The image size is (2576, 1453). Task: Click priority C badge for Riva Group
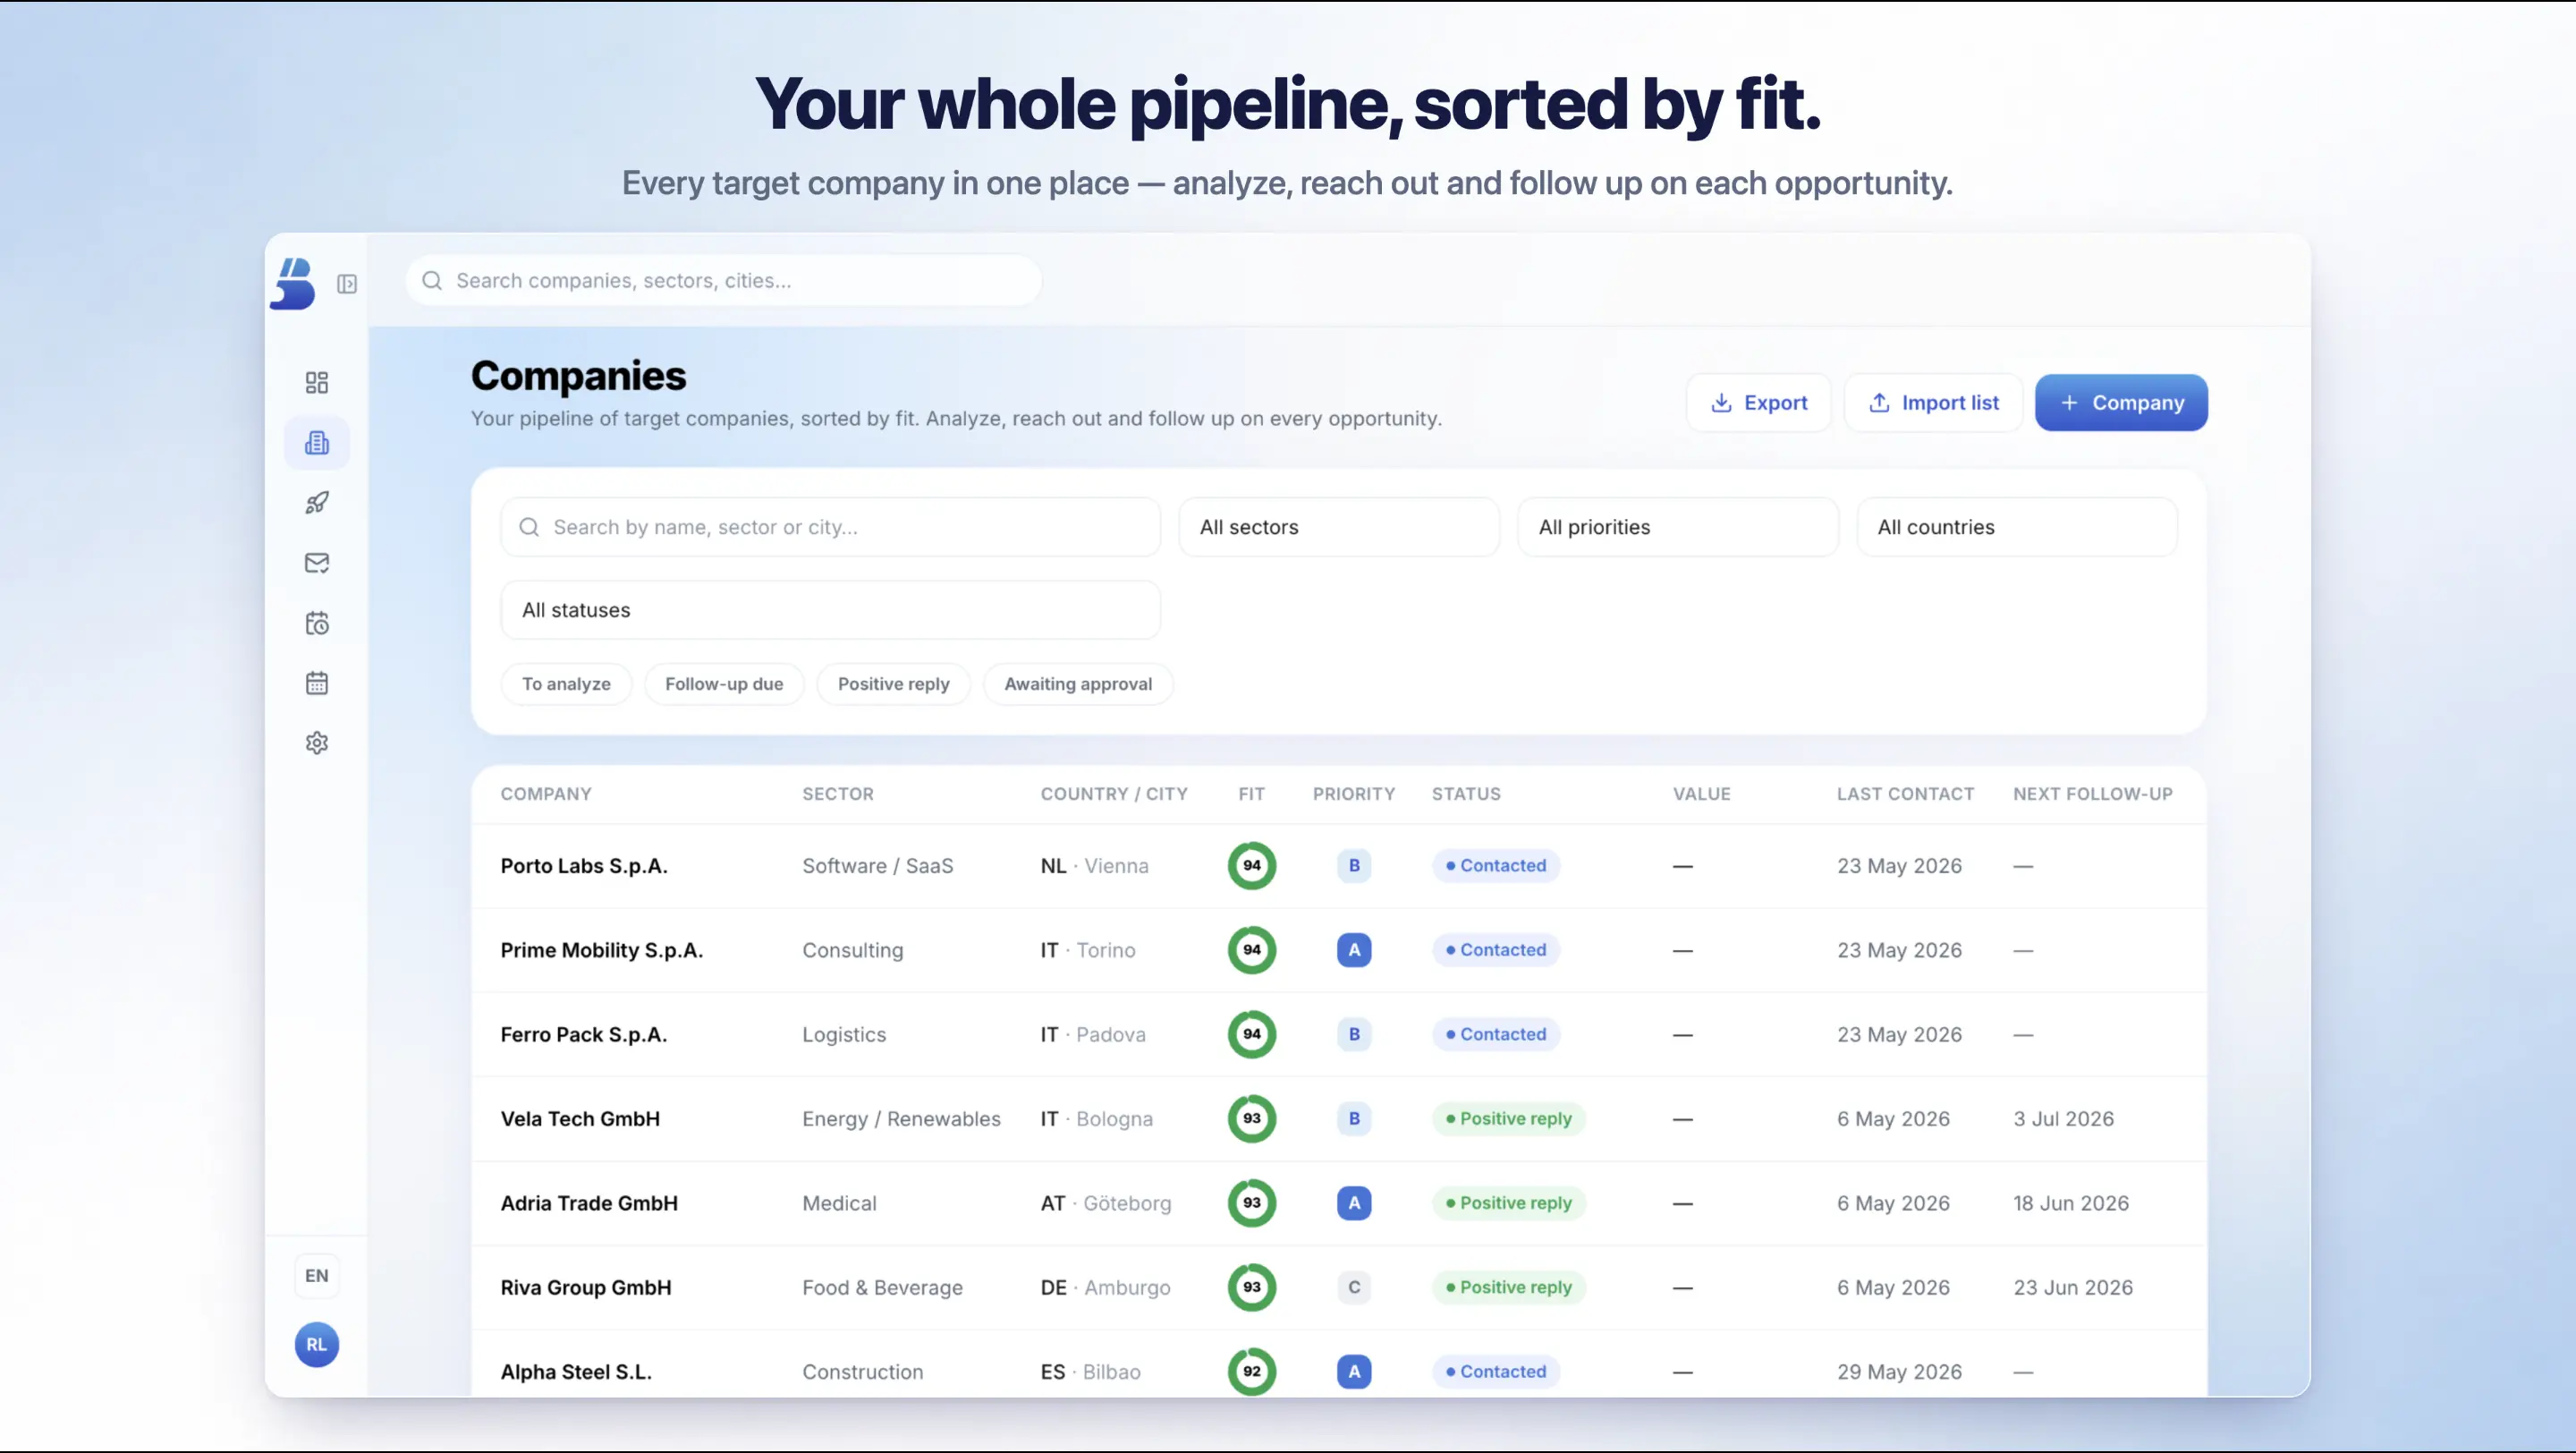tap(1354, 1287)
